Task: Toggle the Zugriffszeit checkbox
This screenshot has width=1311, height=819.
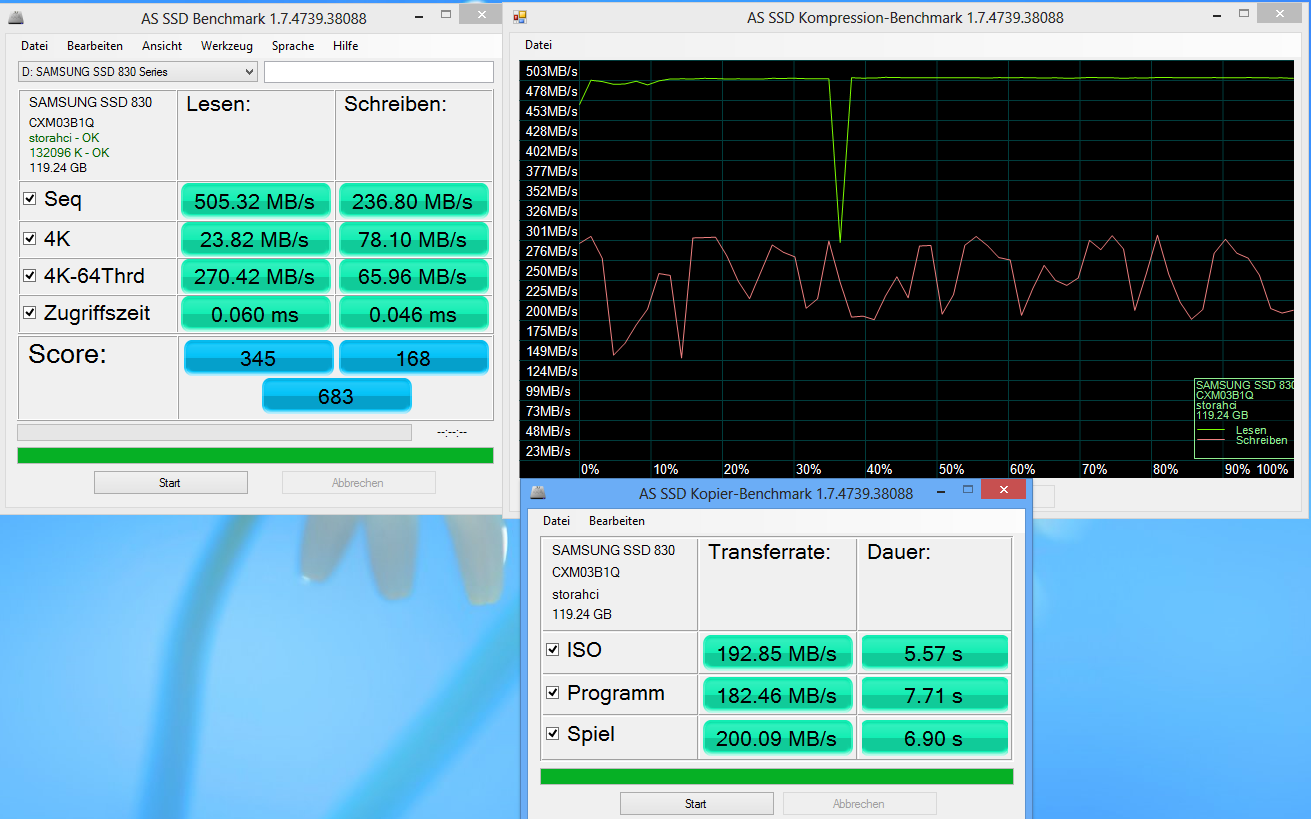Action: [x=30, y=313]
